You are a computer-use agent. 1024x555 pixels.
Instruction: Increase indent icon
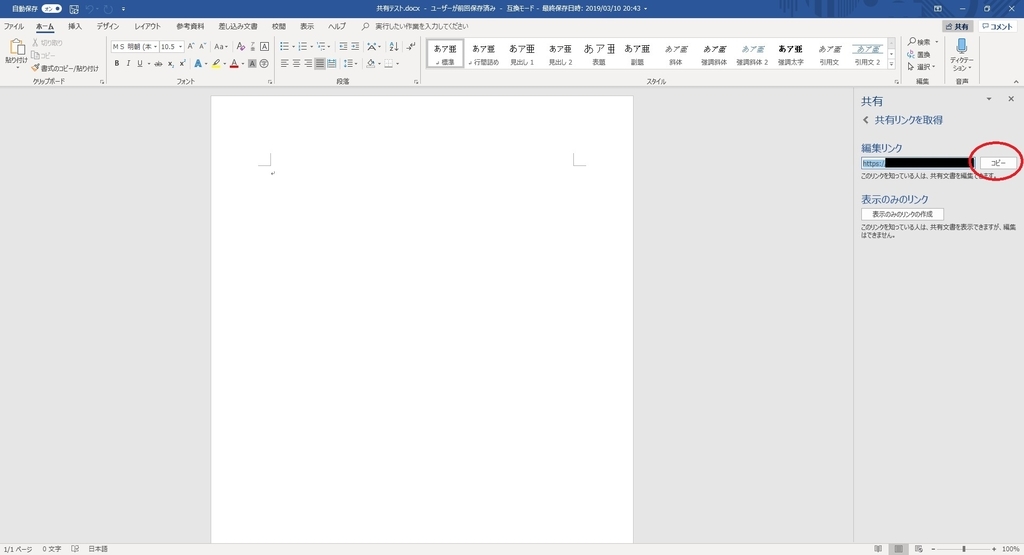tap(355, 46)
